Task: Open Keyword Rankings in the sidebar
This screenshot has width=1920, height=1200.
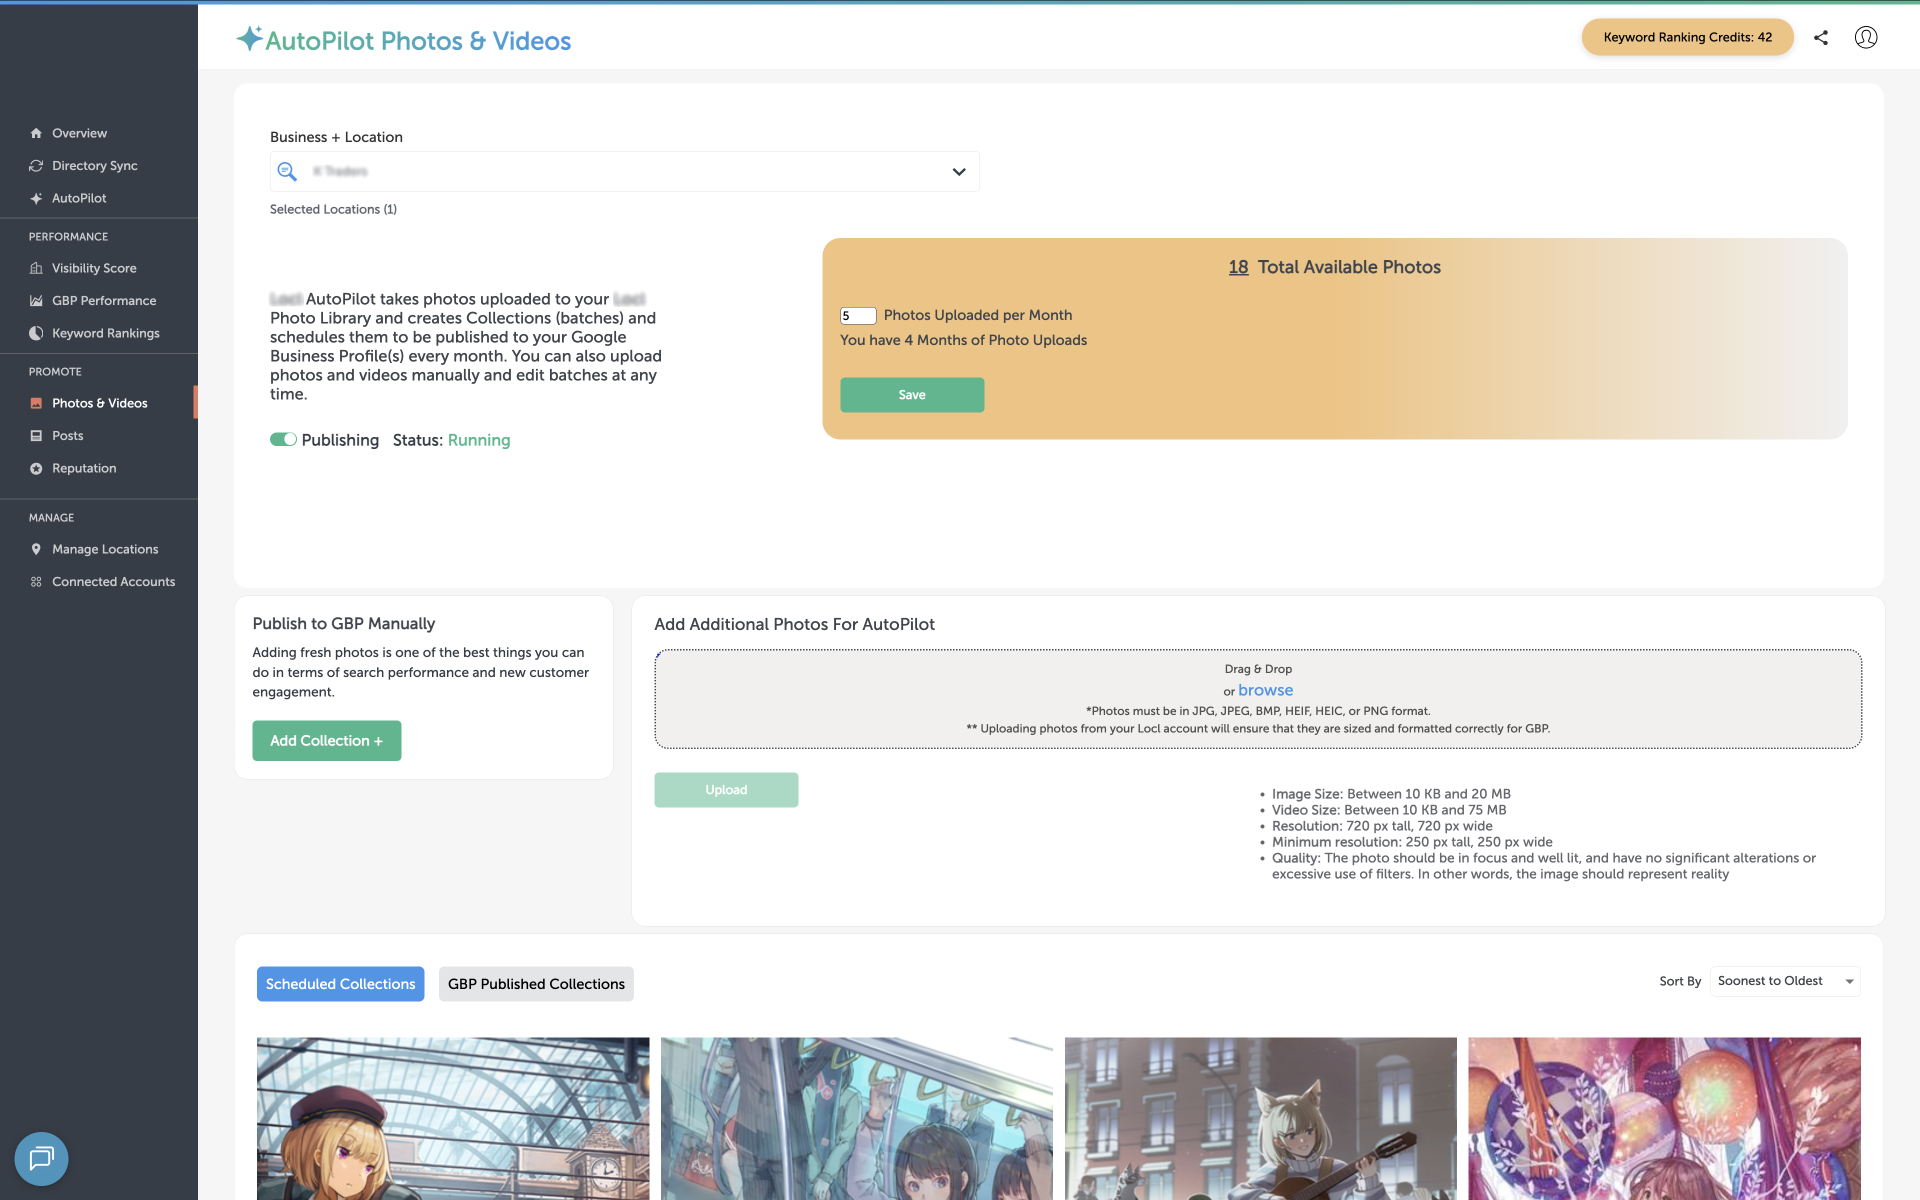Action: tap(105, 333)
